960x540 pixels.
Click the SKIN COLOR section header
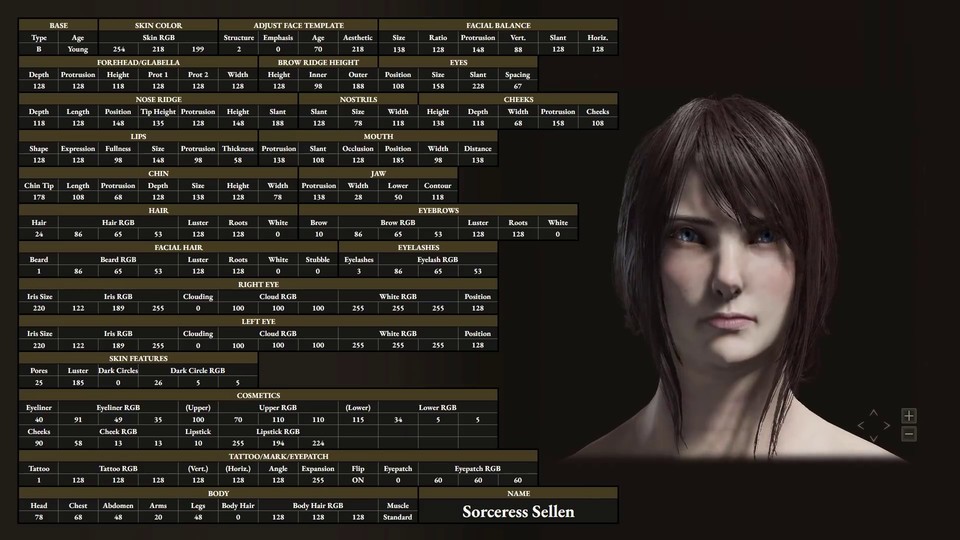tap(158, 25)
